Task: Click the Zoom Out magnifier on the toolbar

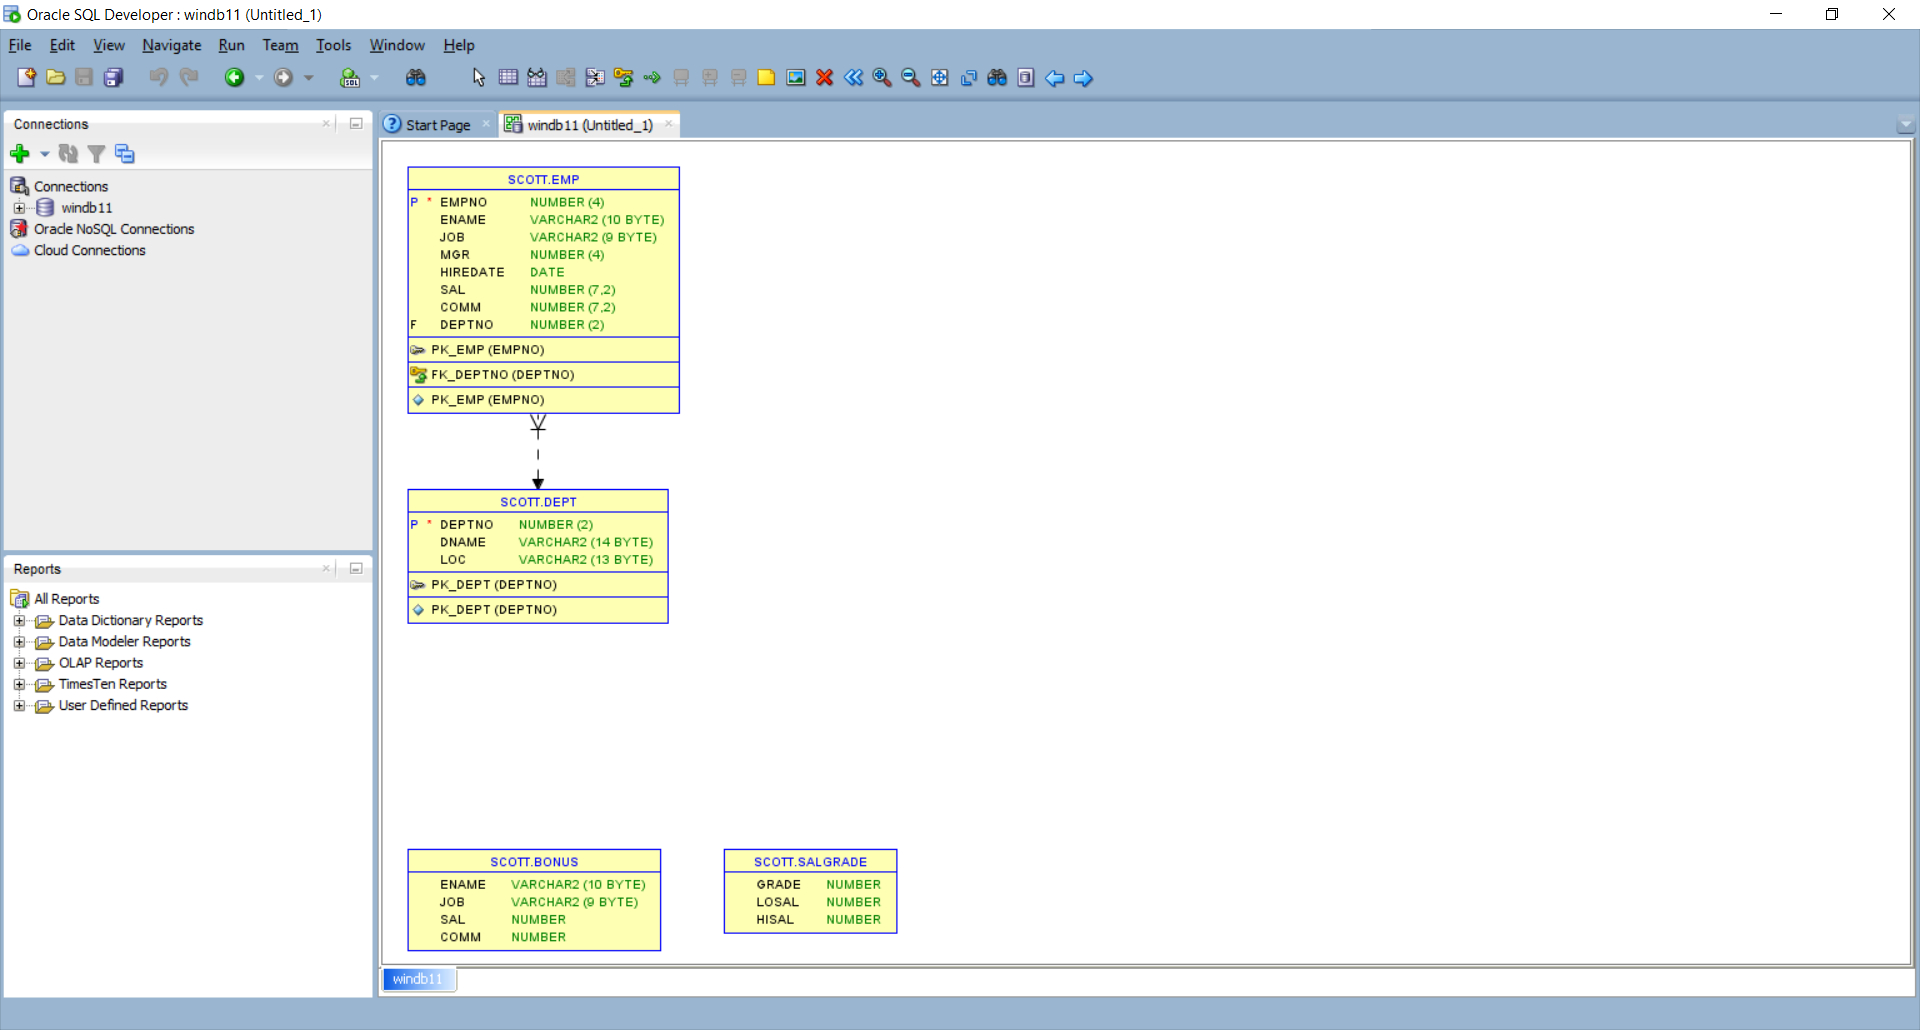Action: click(x=910, y=77)
